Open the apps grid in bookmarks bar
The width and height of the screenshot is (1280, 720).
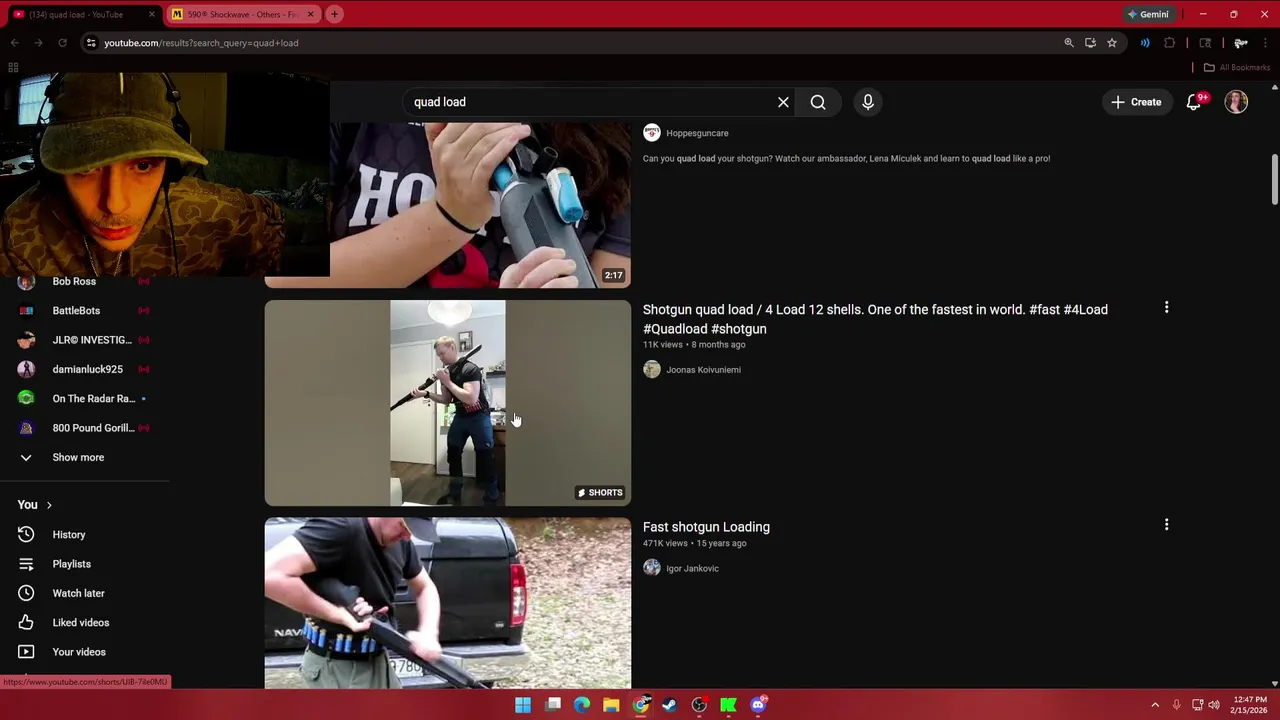(x=13, y=67)
